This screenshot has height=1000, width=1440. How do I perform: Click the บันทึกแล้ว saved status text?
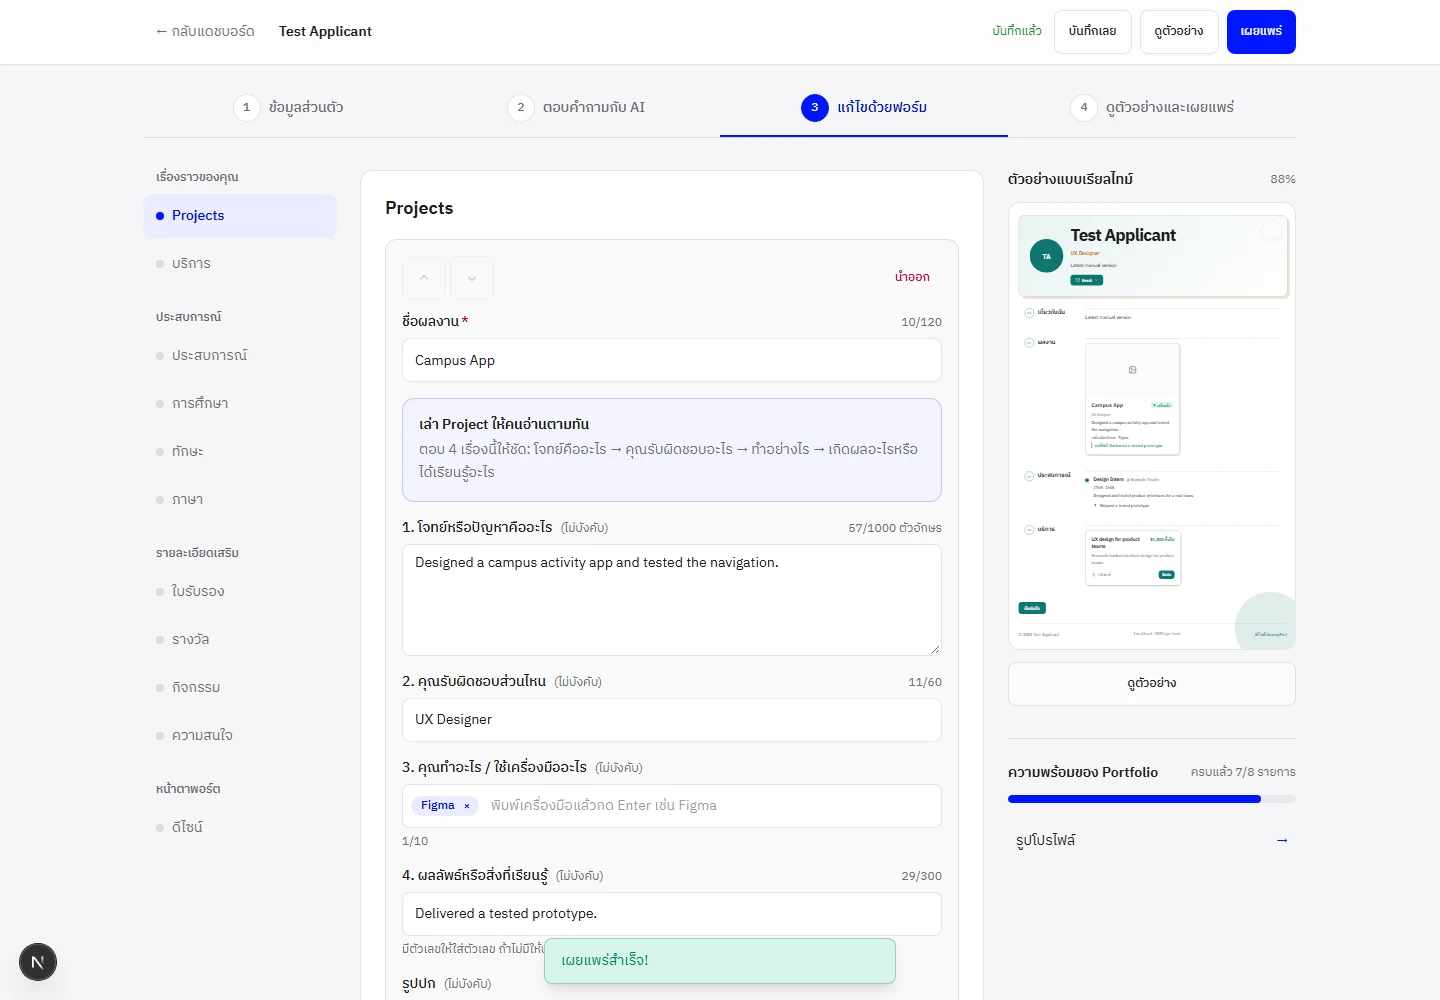point(1017,31)
